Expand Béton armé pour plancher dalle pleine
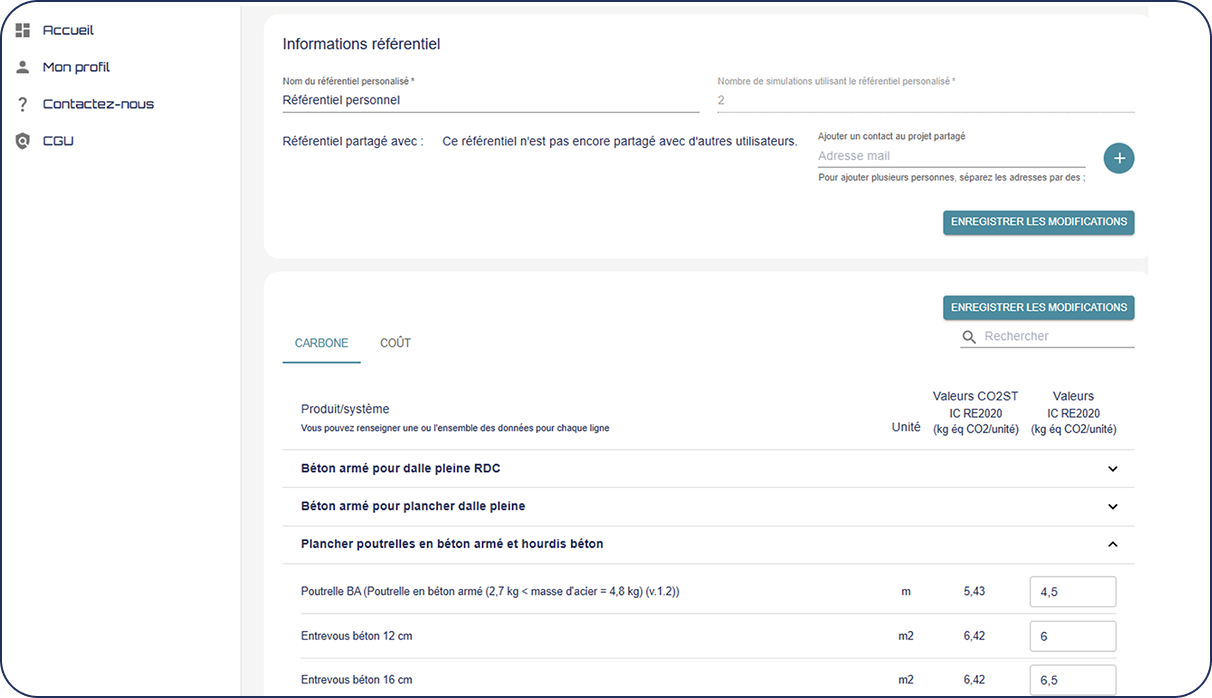The width and height of the screenshot is (1212, 698). 1113,507
